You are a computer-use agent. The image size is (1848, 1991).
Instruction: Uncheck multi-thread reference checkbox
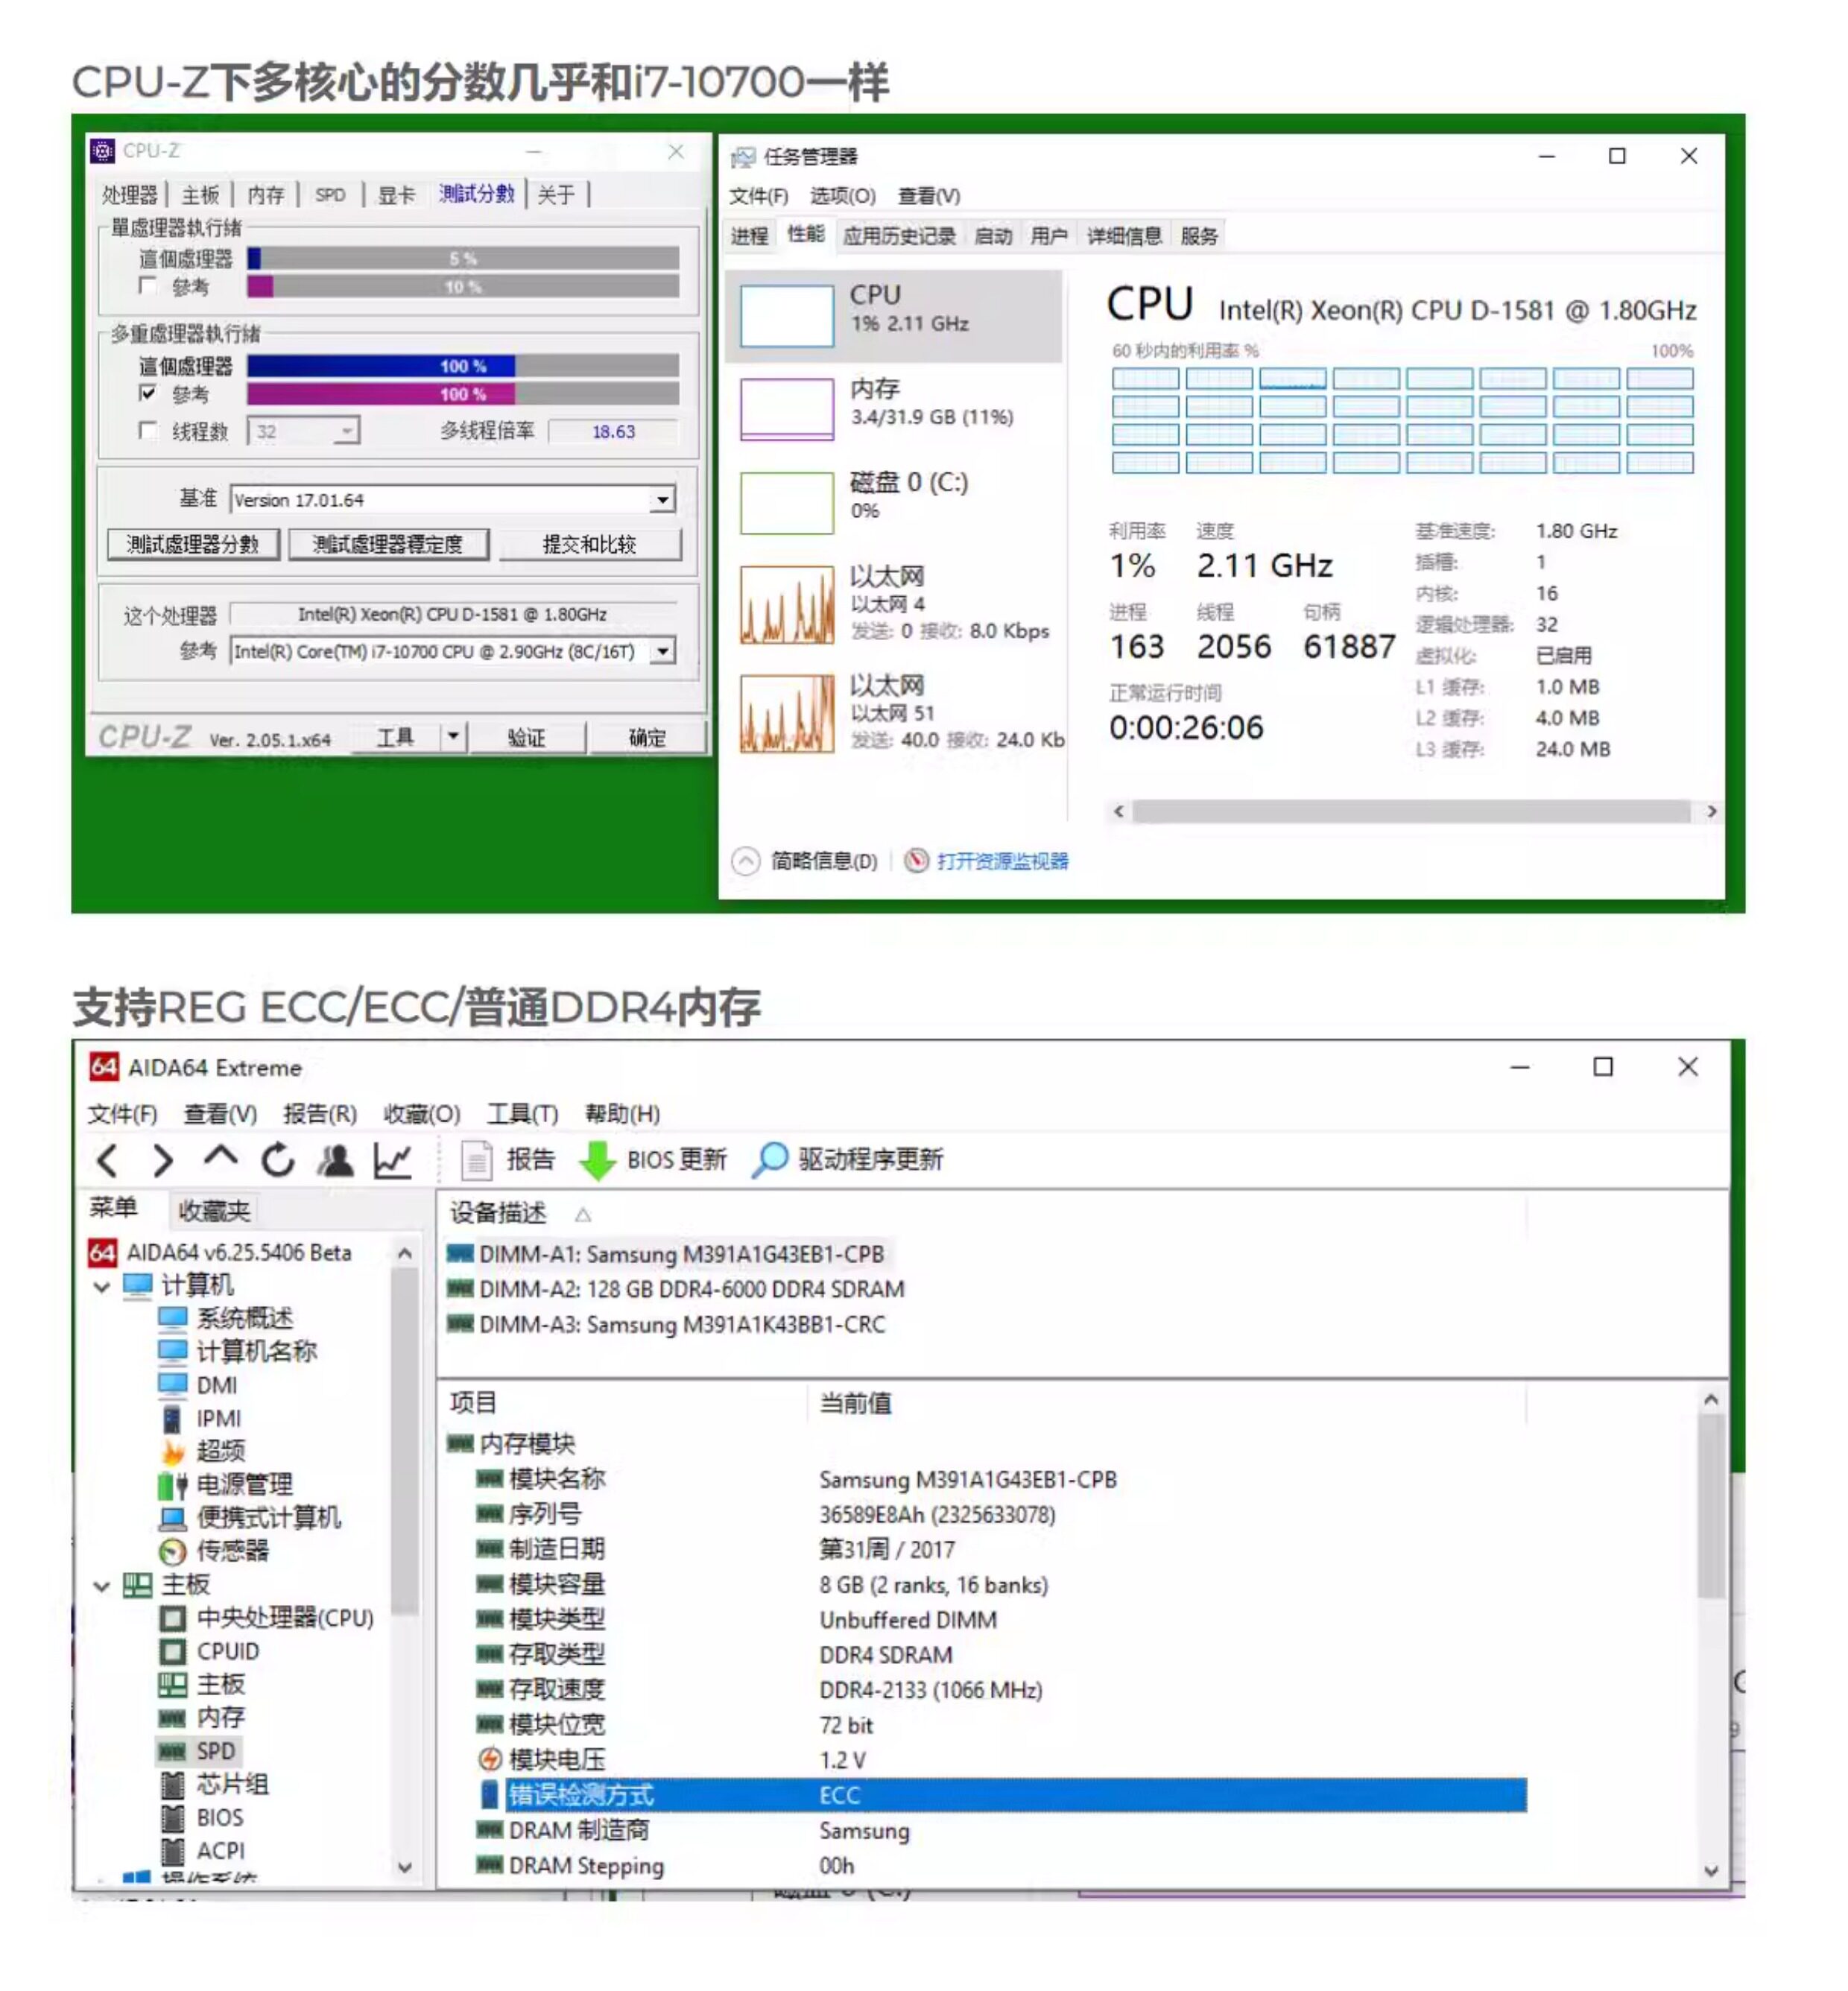coord(148,393)
